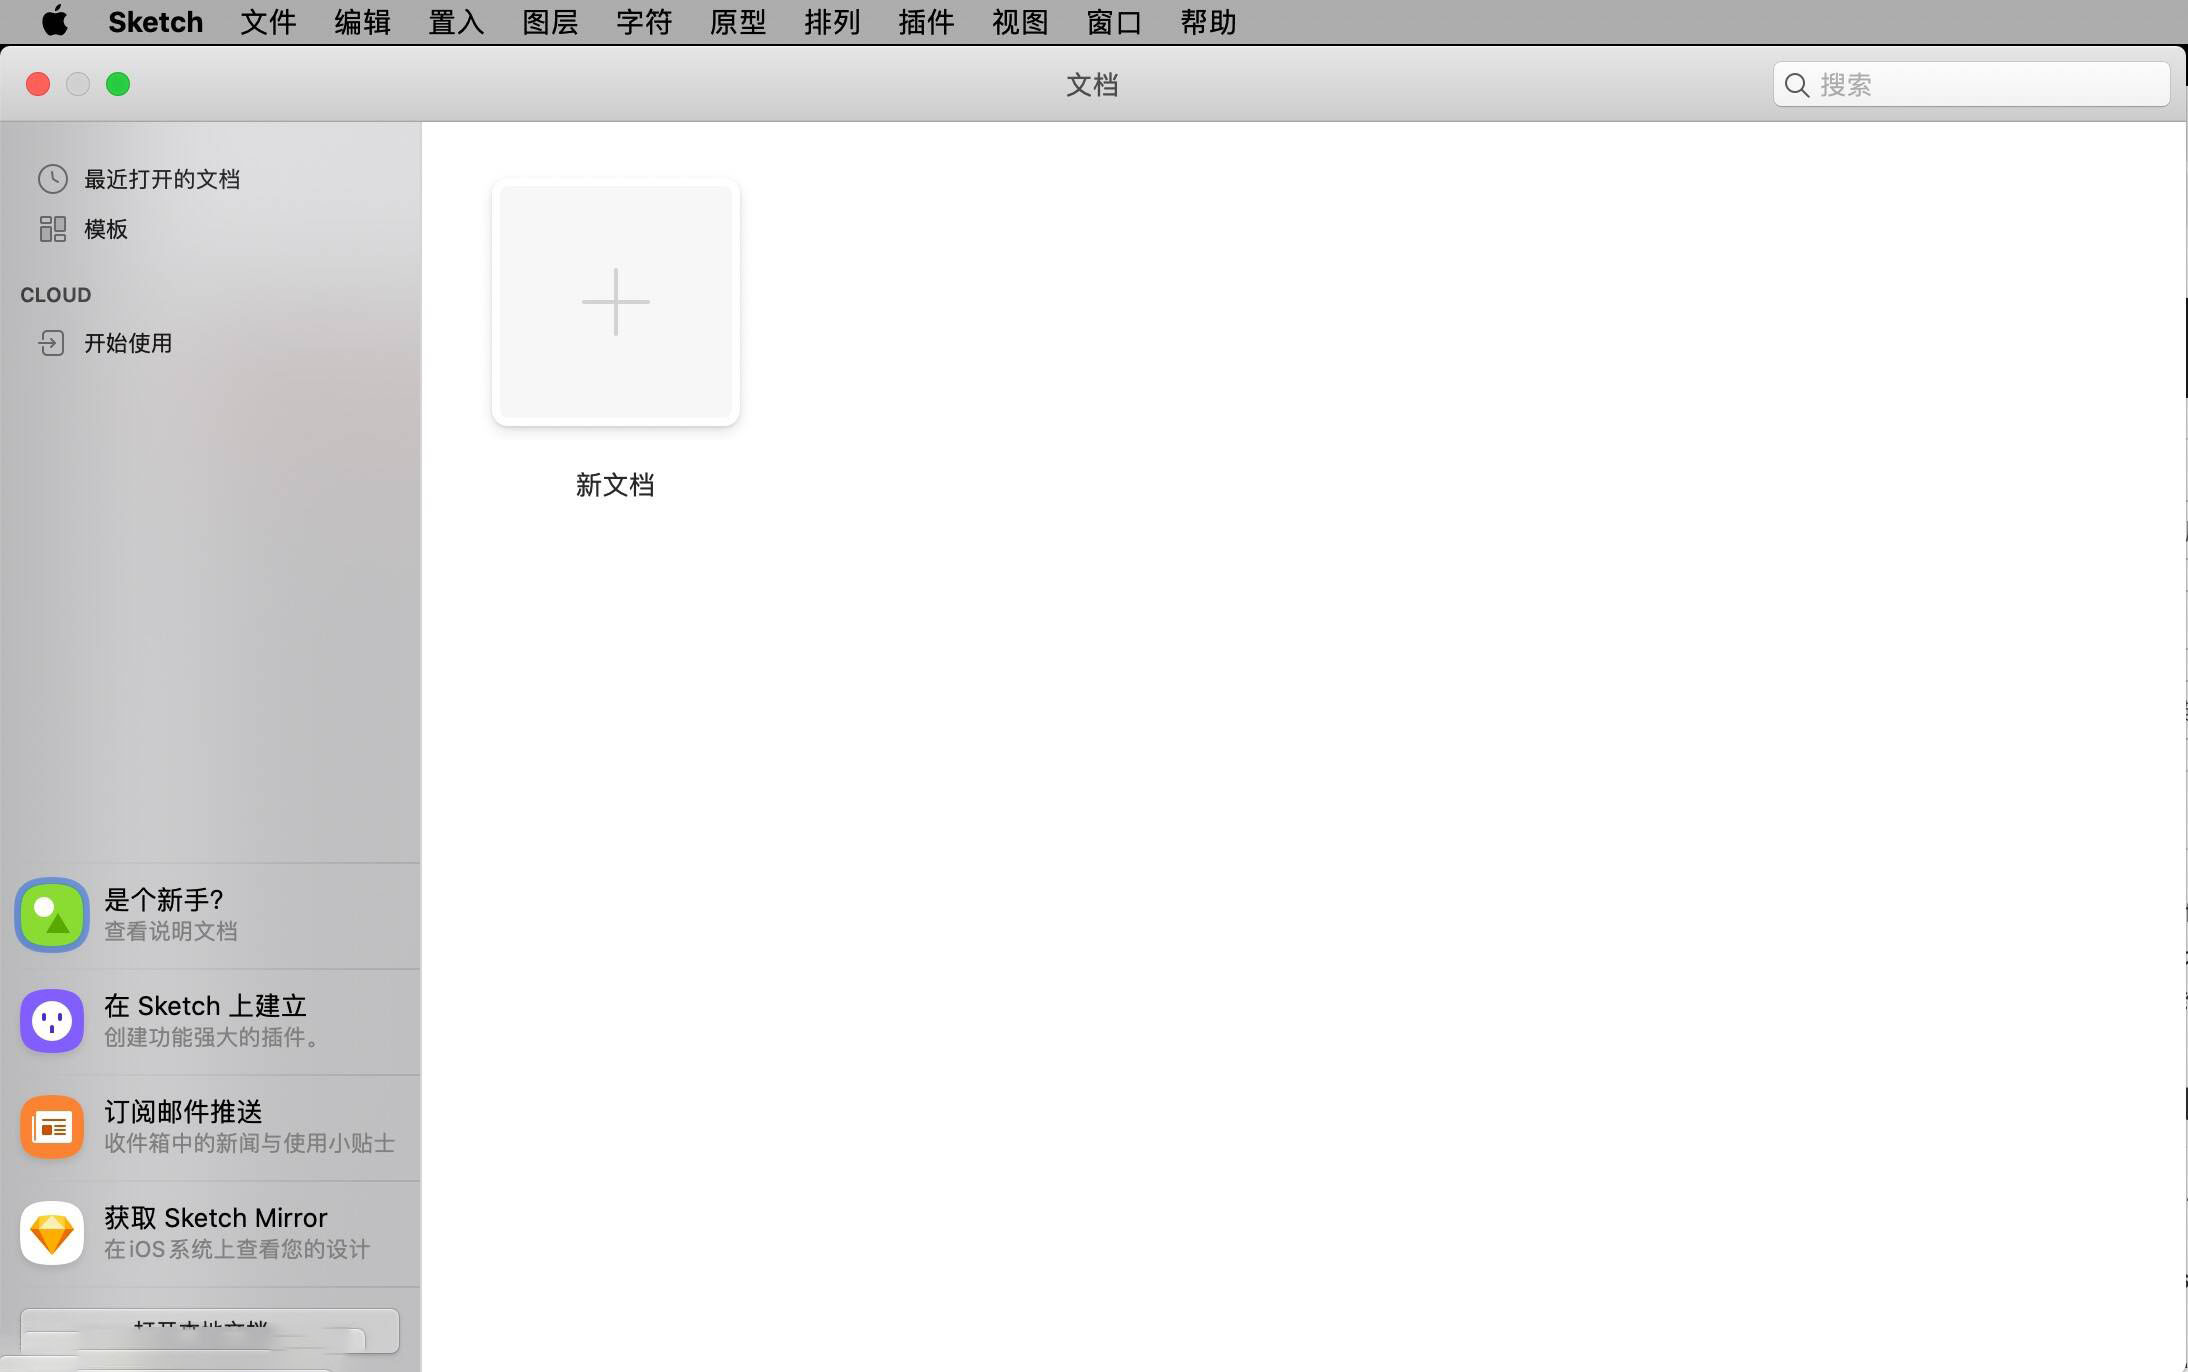Click the open local document button at bottom

click(x=210, y=1330)
